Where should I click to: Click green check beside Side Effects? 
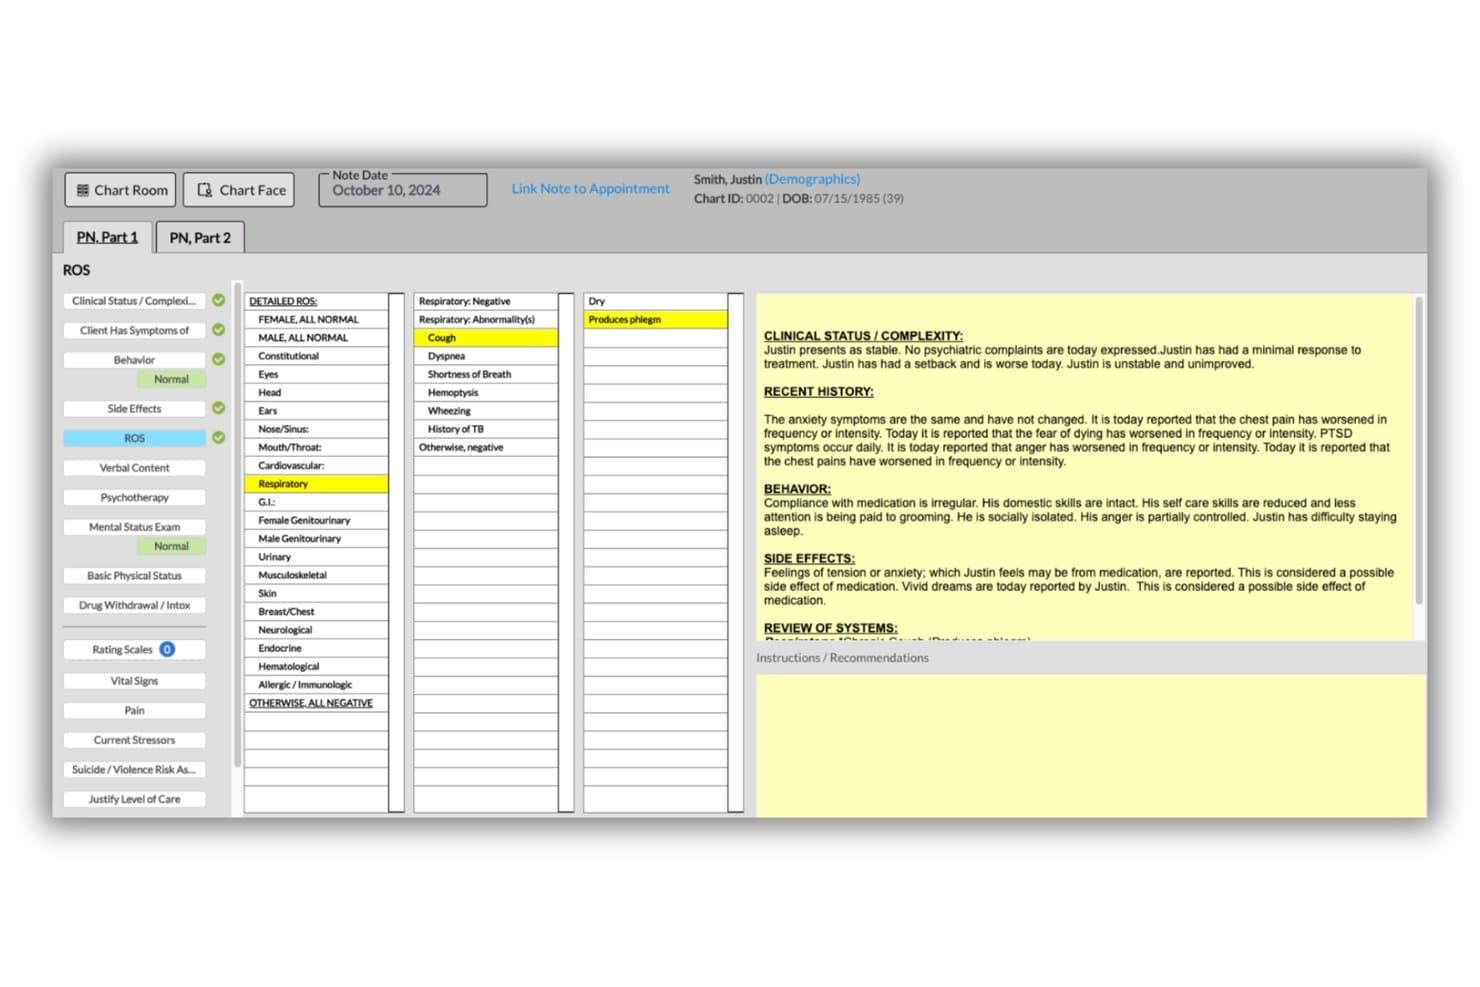click(x=218, y=408)
